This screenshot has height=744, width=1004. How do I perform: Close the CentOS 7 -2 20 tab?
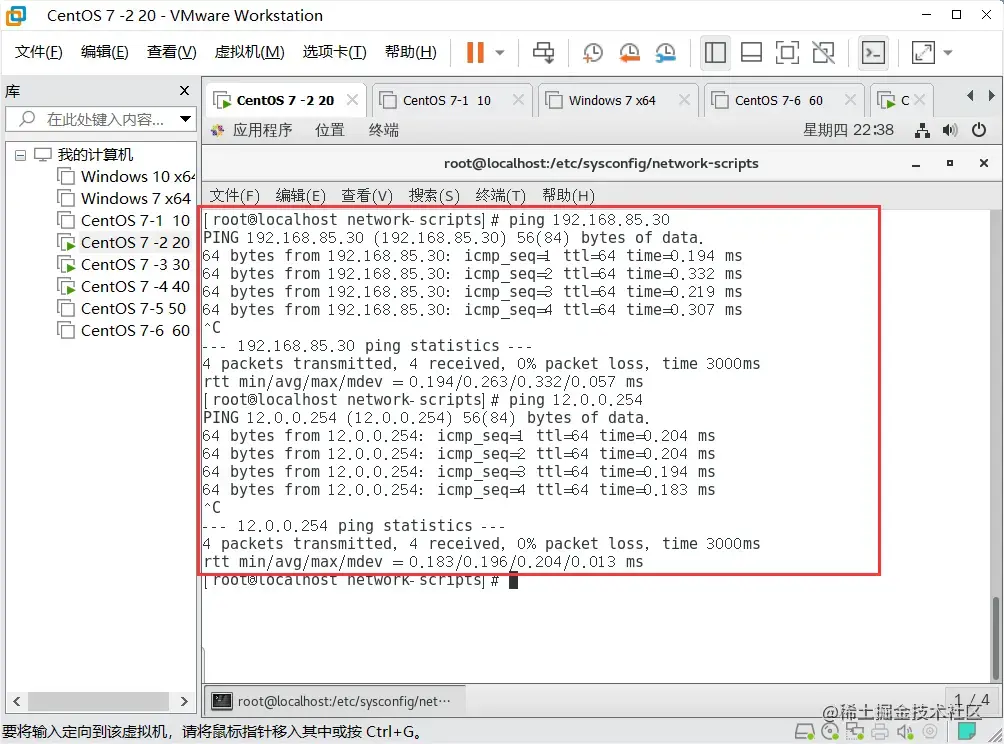point(352,100)
